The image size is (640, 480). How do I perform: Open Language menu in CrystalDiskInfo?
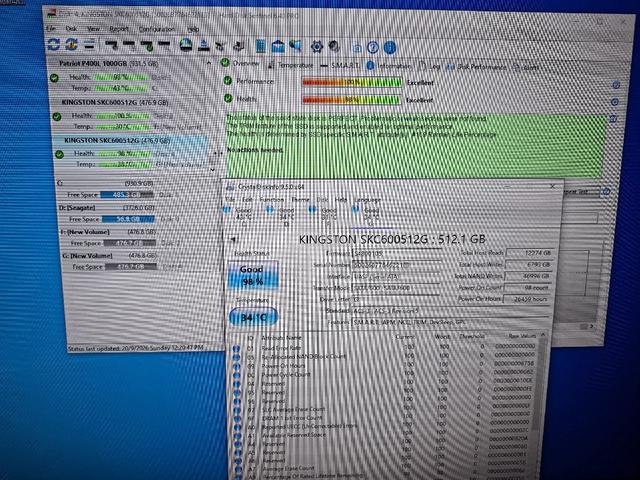(367, 200)
